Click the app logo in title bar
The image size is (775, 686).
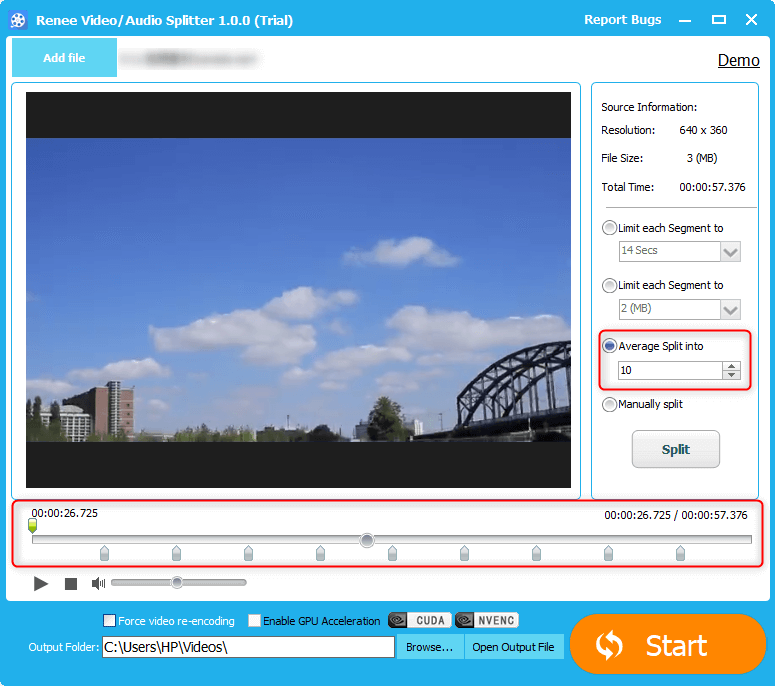[x=18, y=20]
